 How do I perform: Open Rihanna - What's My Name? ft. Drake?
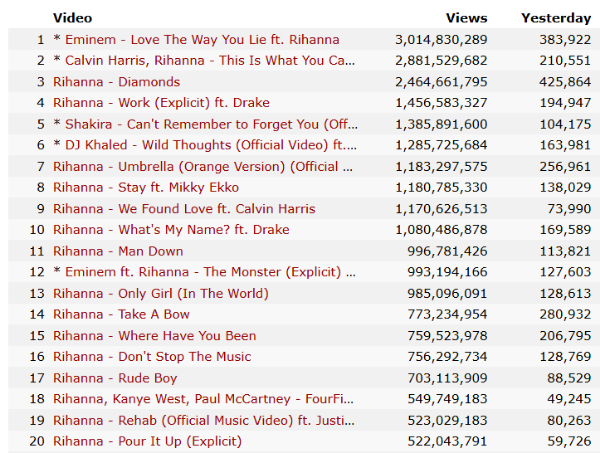coord(171,230)
